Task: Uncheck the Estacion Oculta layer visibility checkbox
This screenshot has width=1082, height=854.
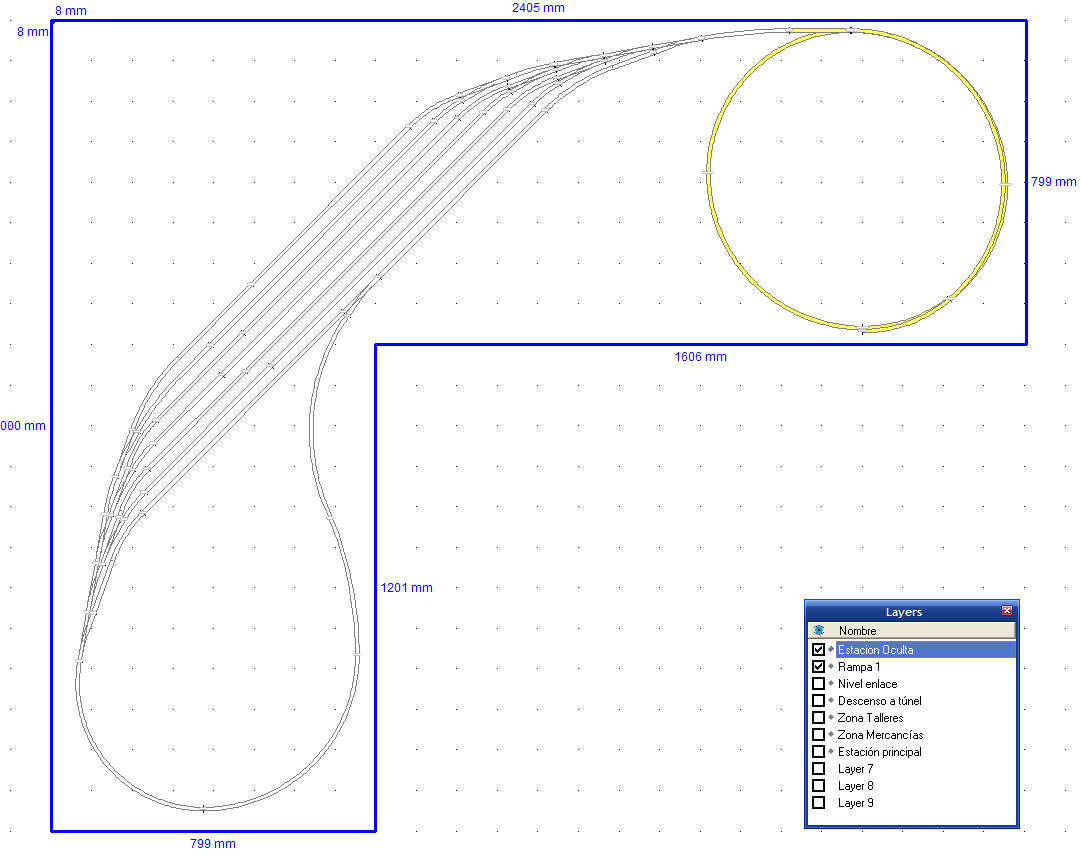Action: coord(818,649)
